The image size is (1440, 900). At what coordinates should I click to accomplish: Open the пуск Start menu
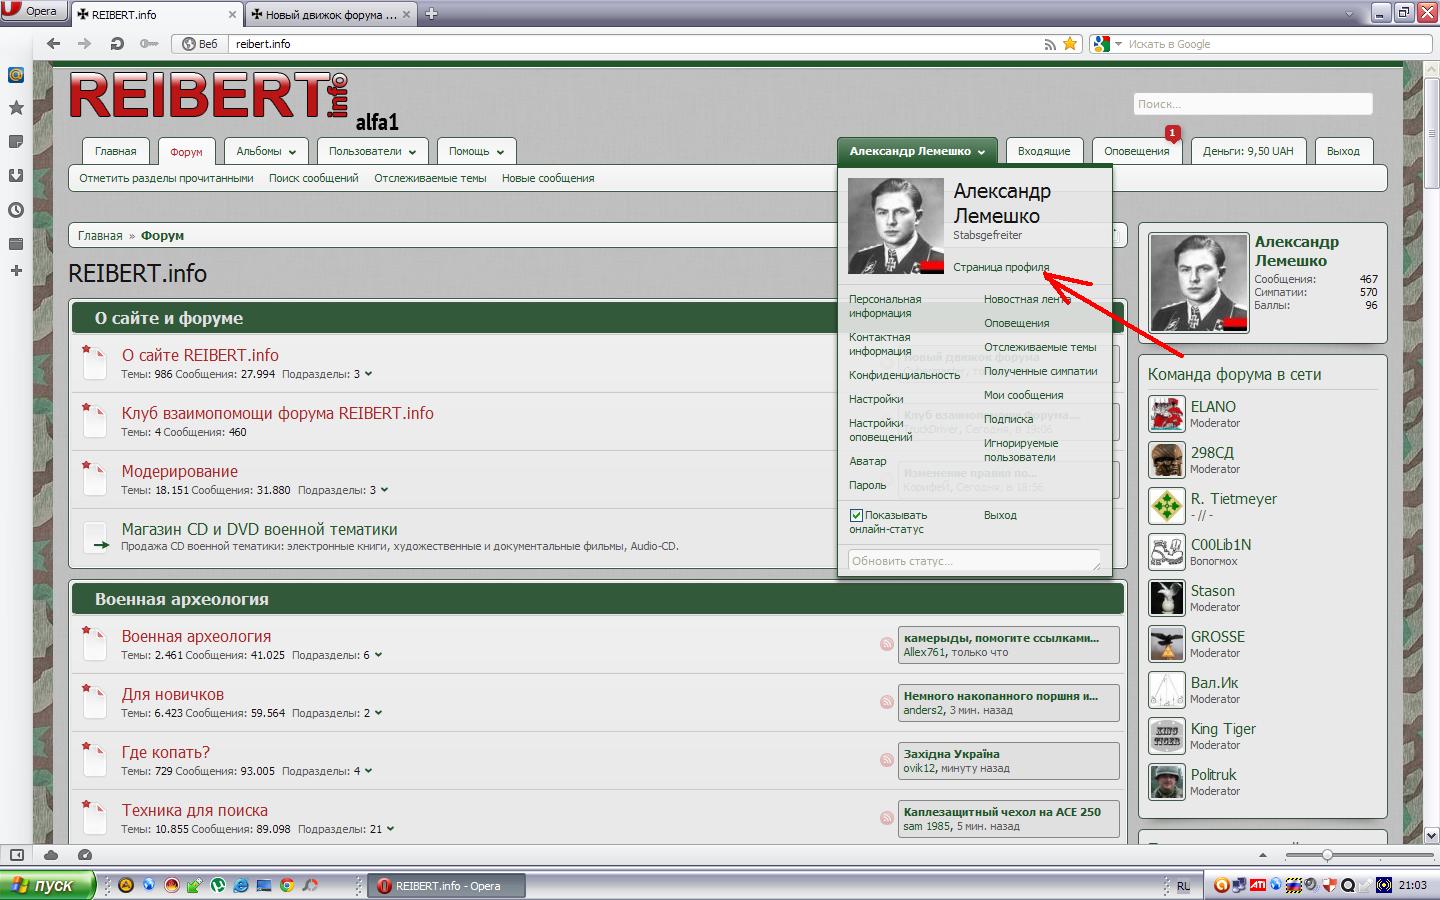[x=48, y=885]
